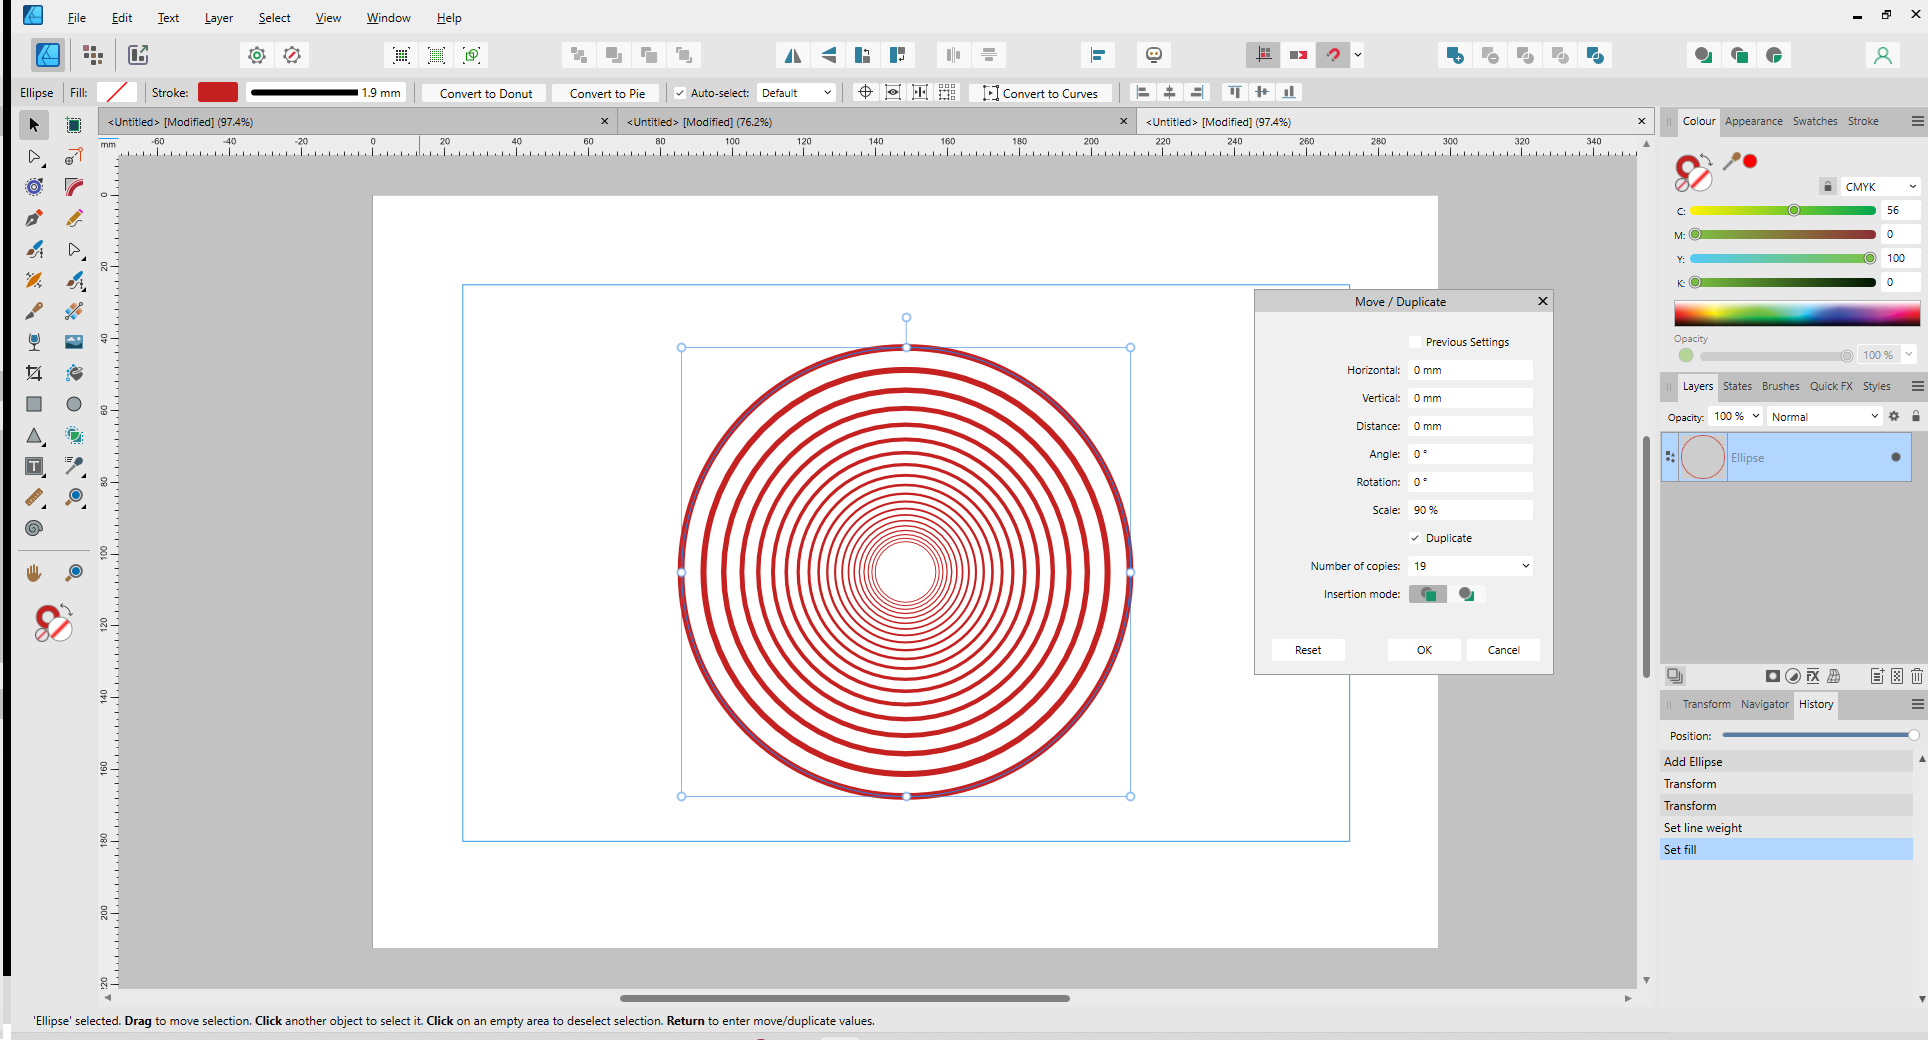Open the Normal blend mode dropdown
This screenshot has width=1928, height=1040.
point(1825,416)
